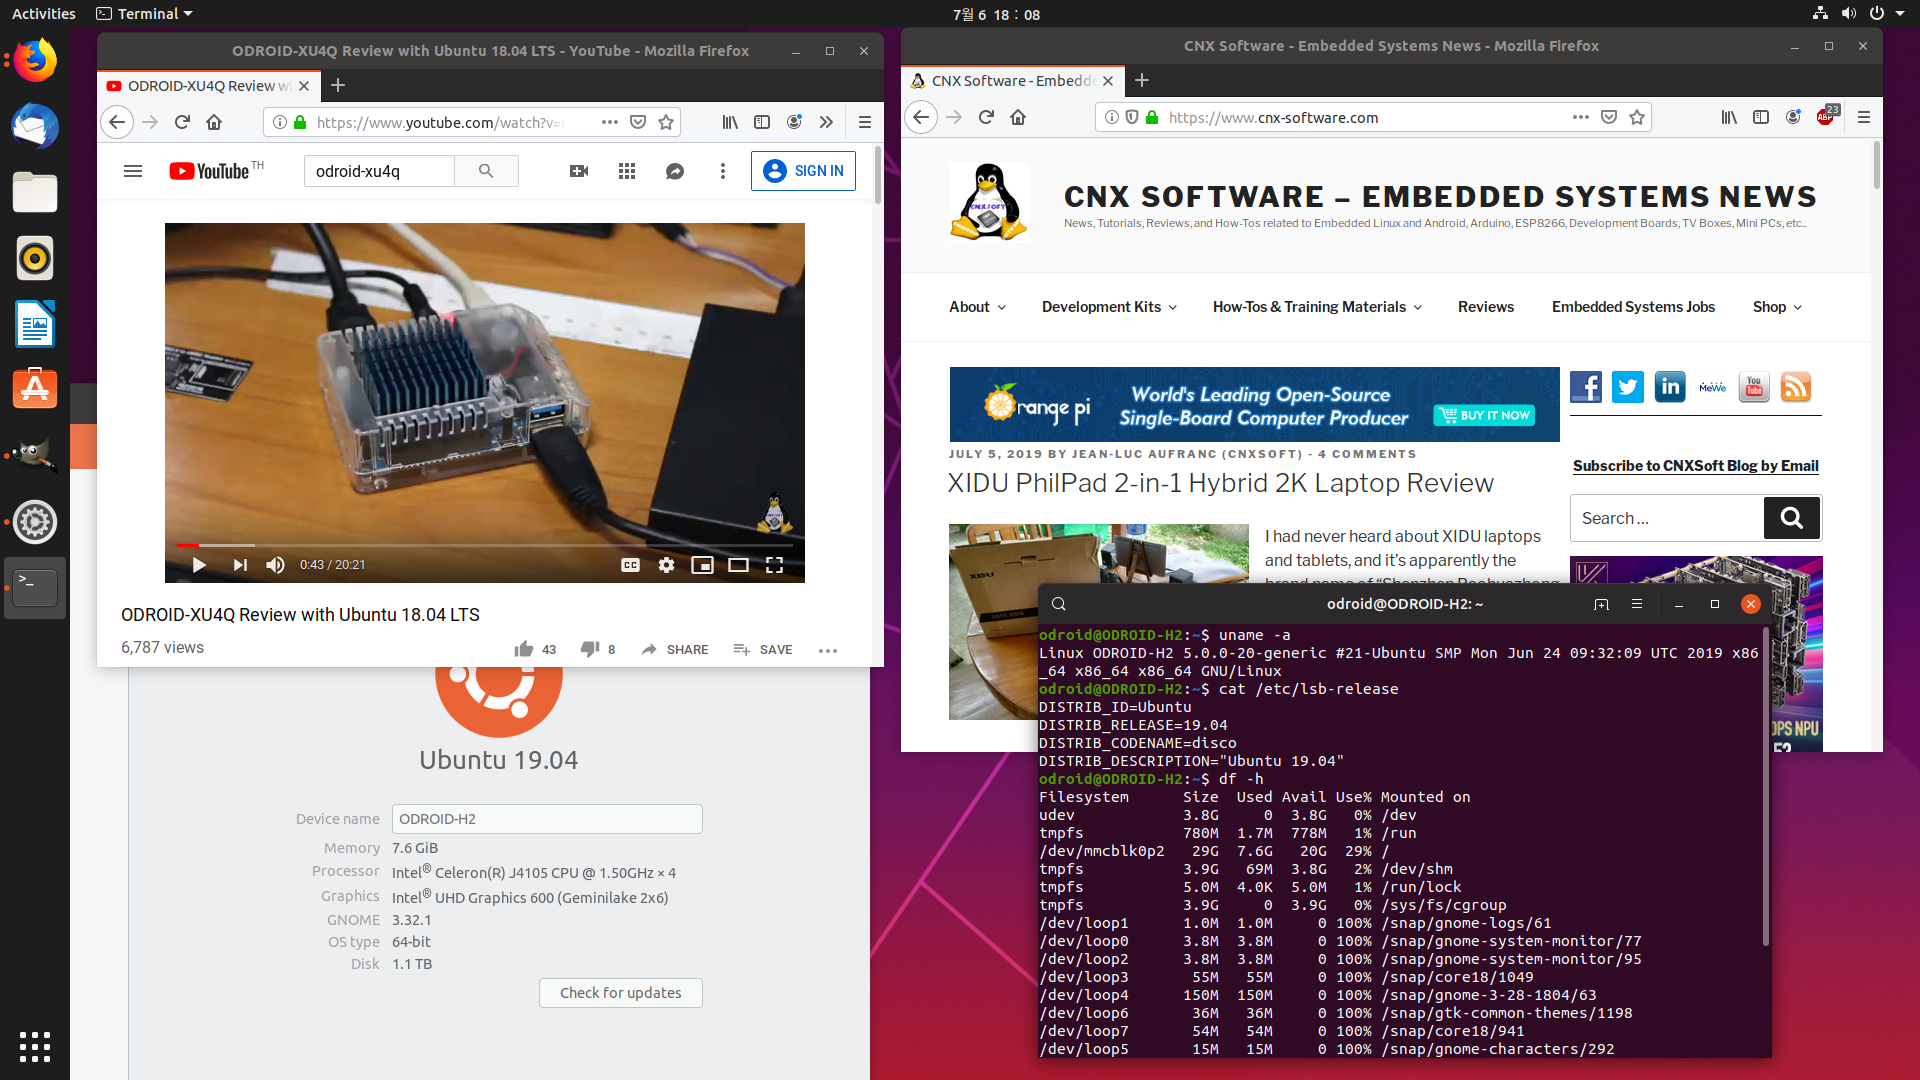Open video player settings gear
1920x1080 pixels.
pyautogui.click(x=667, y=565)
